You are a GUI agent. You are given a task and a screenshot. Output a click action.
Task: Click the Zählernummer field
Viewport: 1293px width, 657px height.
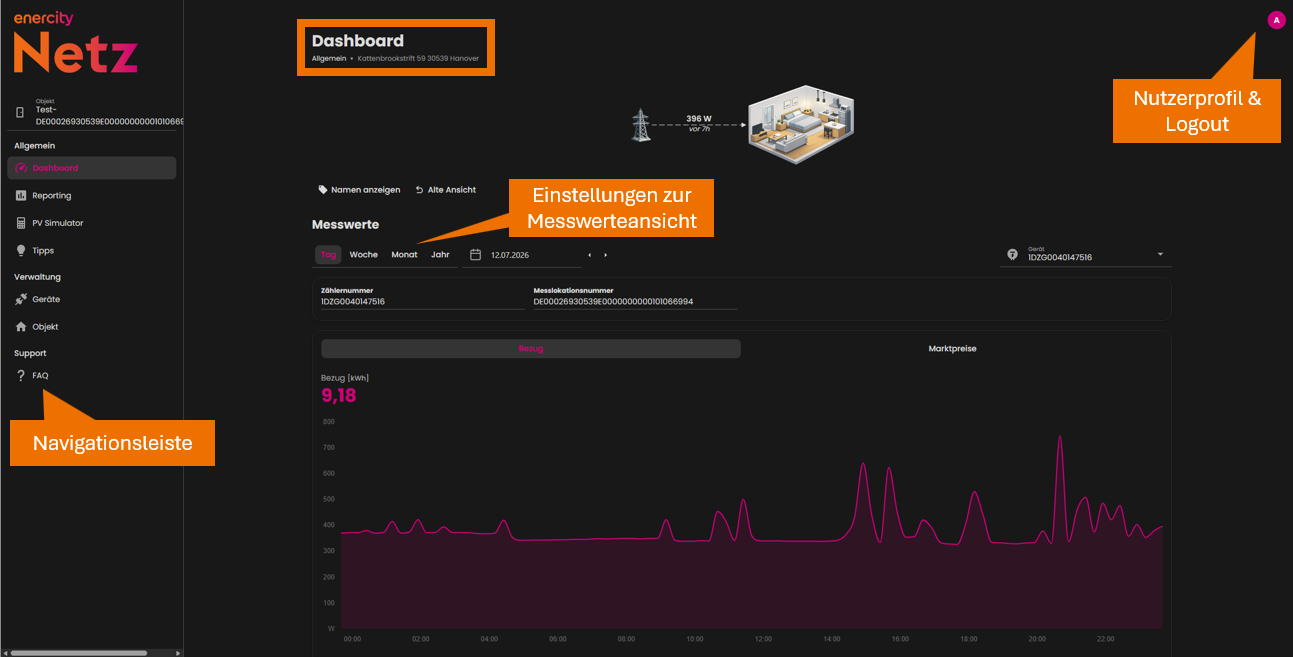(422, 298)
